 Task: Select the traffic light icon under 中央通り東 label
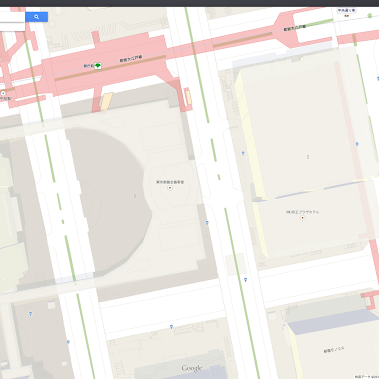tap(347, 16)
